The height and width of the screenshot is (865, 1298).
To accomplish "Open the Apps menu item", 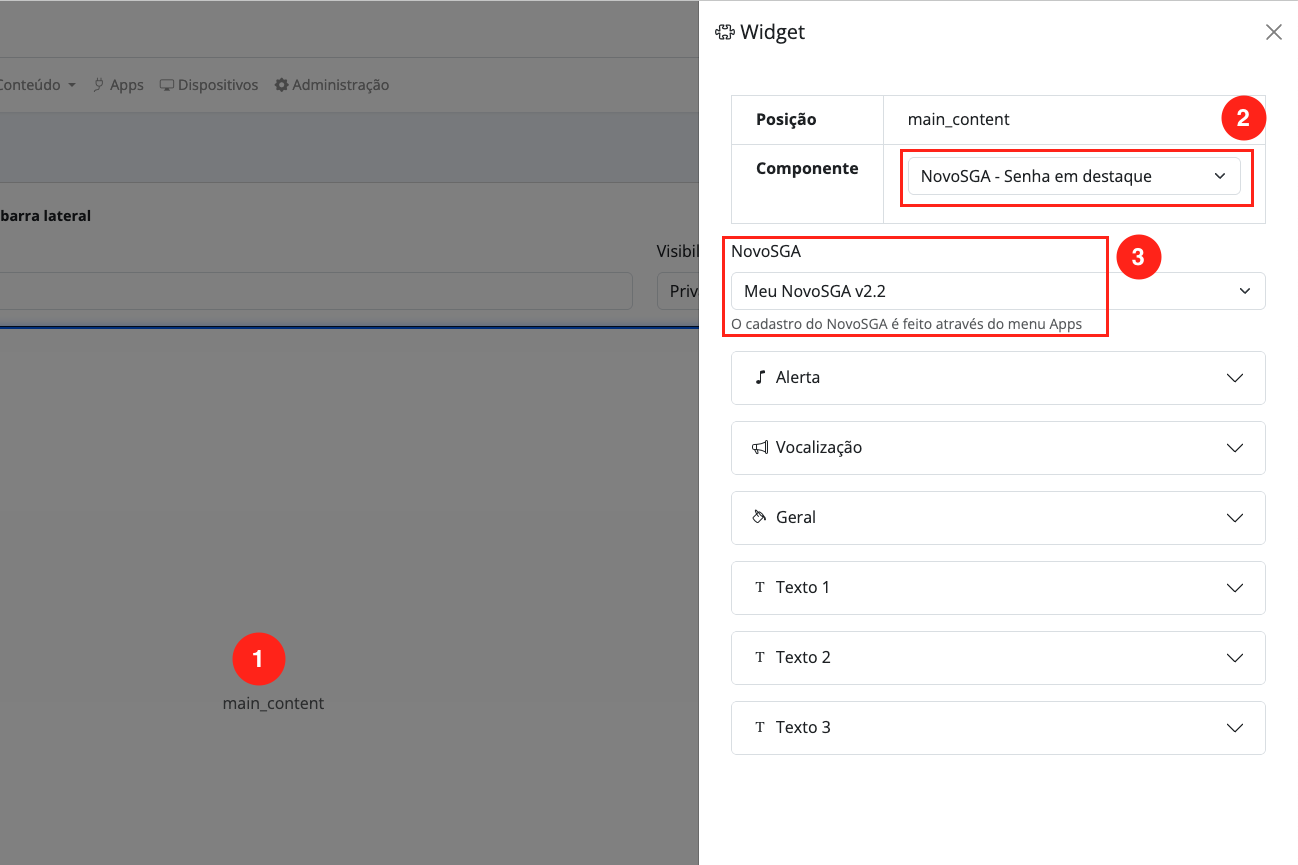I will (x=118, y=85).
